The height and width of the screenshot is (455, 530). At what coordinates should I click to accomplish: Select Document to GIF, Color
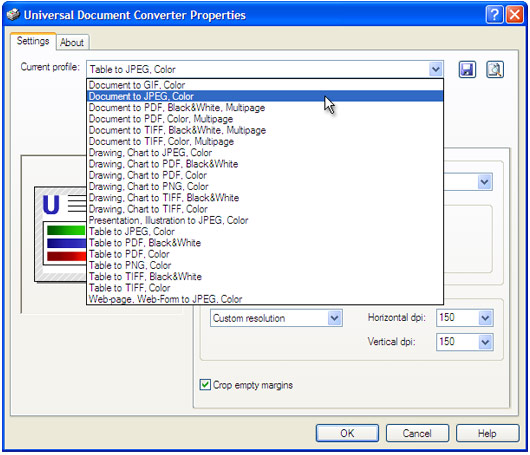point(265,85)
